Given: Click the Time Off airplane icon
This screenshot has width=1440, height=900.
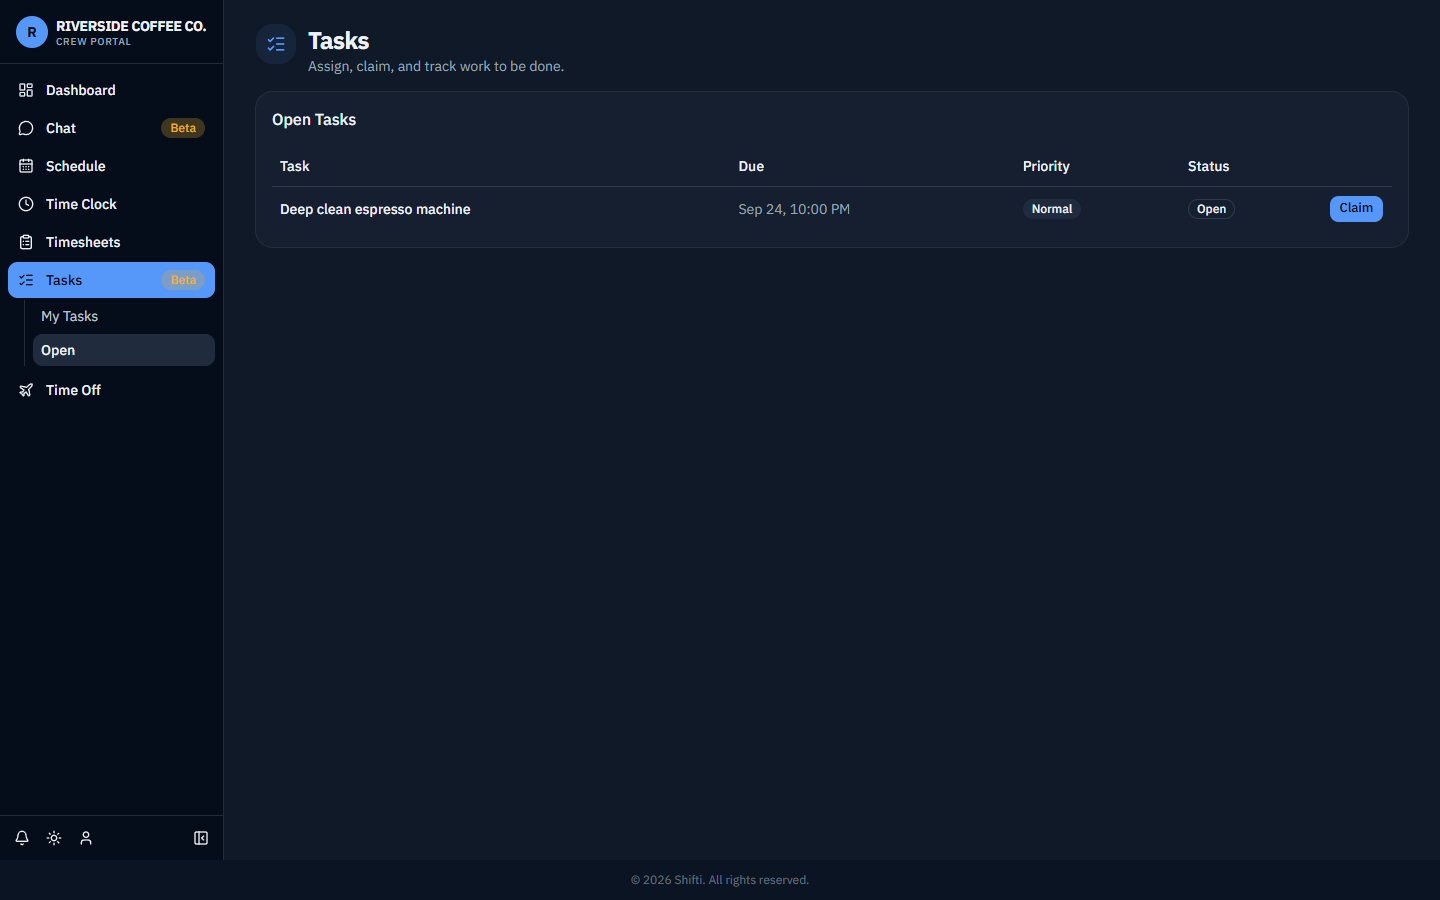Looking at the screenshot, I should (x=26, y=390).
